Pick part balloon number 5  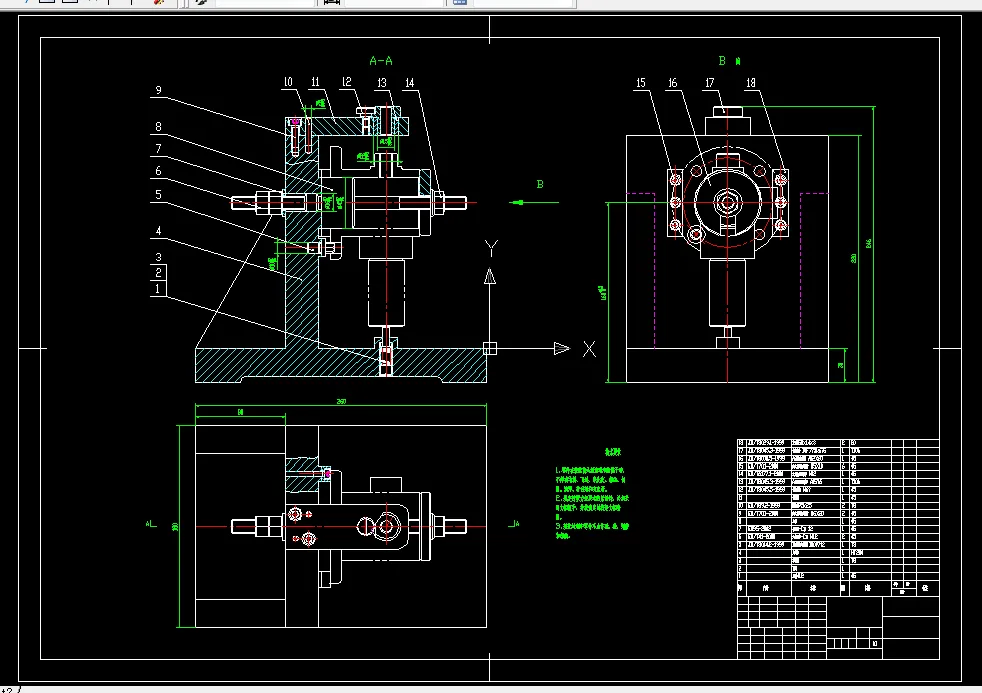(x=158, y=195)
